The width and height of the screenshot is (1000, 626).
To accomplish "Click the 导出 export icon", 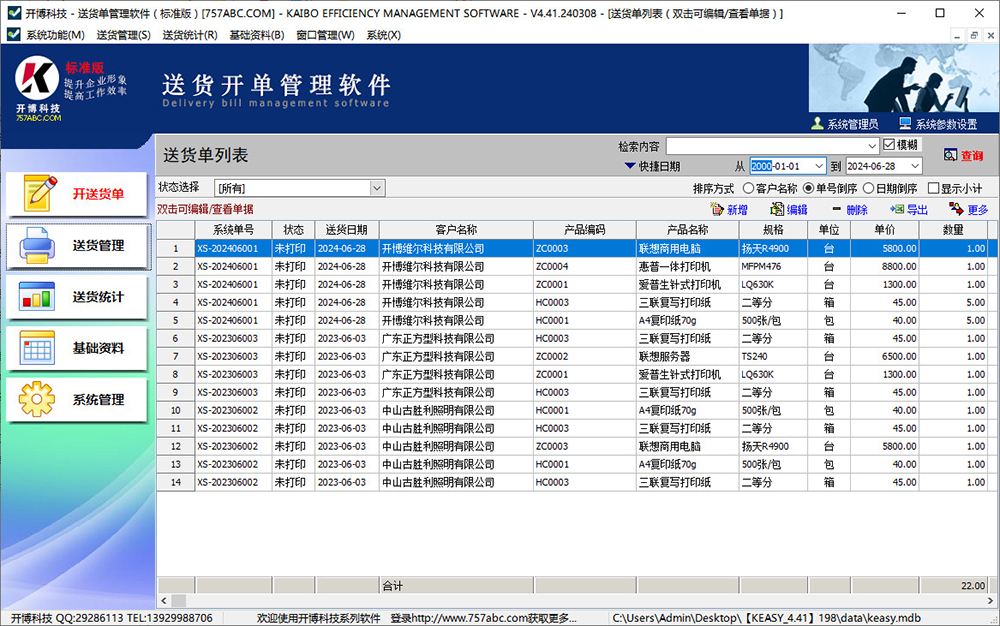I will (897, 209).
